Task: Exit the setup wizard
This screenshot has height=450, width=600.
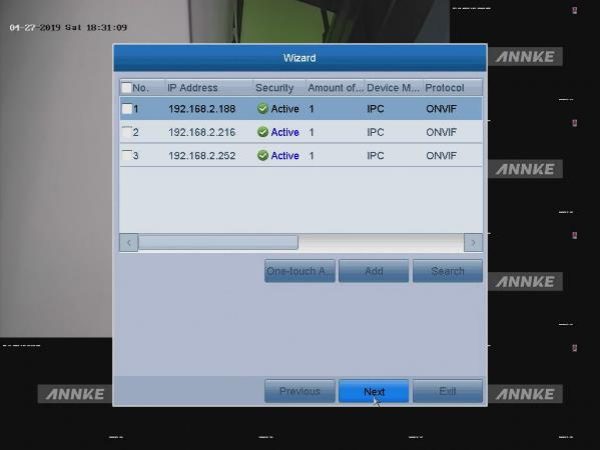Action: [447, 391]
